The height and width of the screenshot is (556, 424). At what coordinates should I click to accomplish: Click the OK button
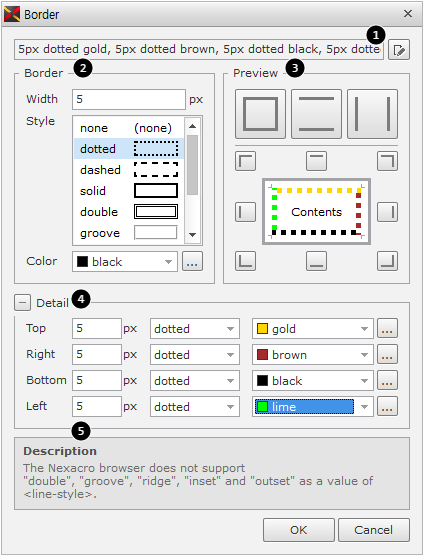pos(299,530)
